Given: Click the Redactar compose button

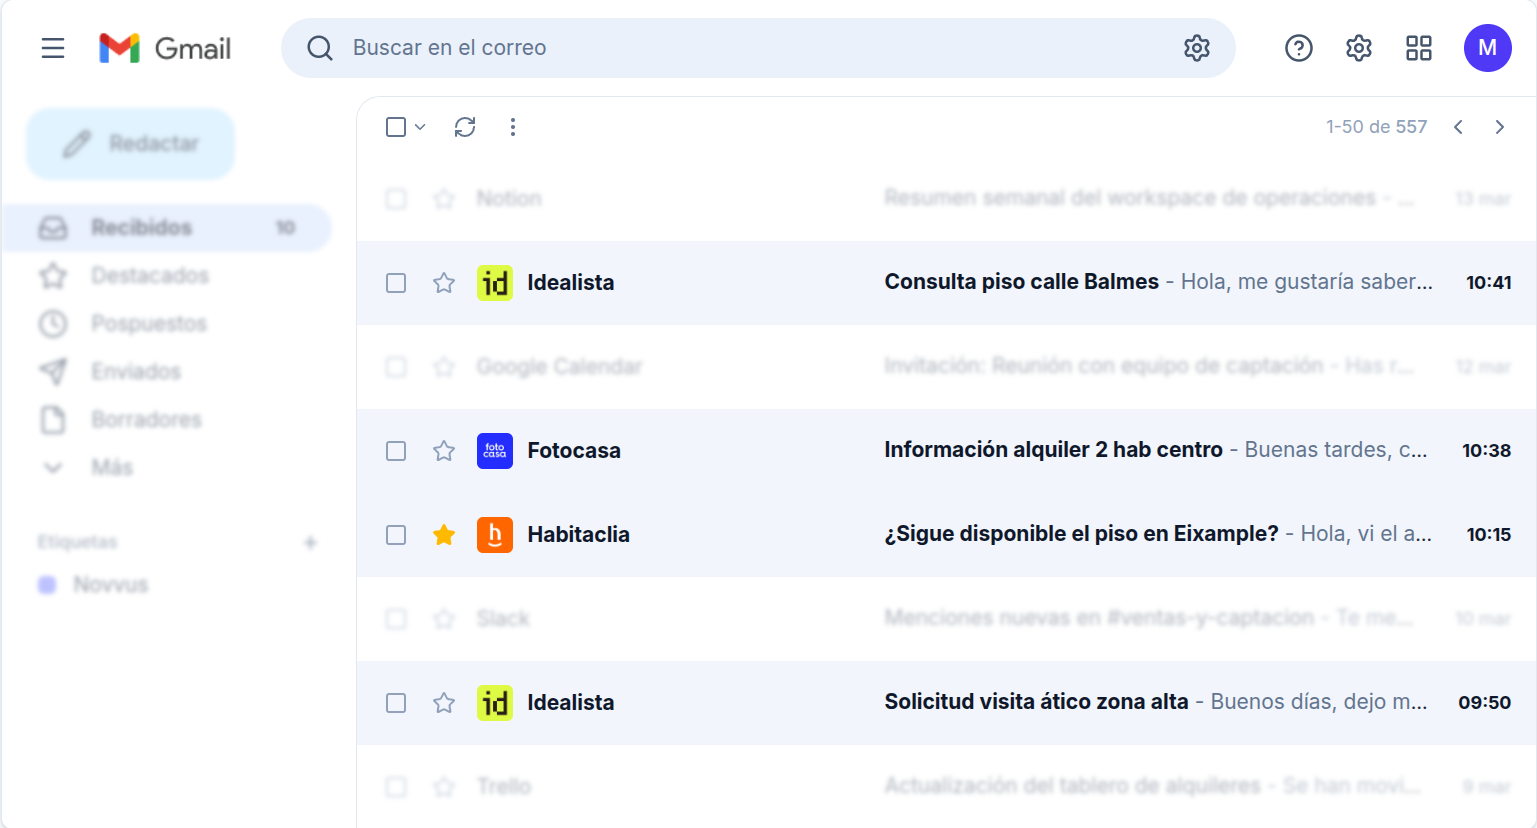Looking at the screenshot, I should (x=131, y=144).
